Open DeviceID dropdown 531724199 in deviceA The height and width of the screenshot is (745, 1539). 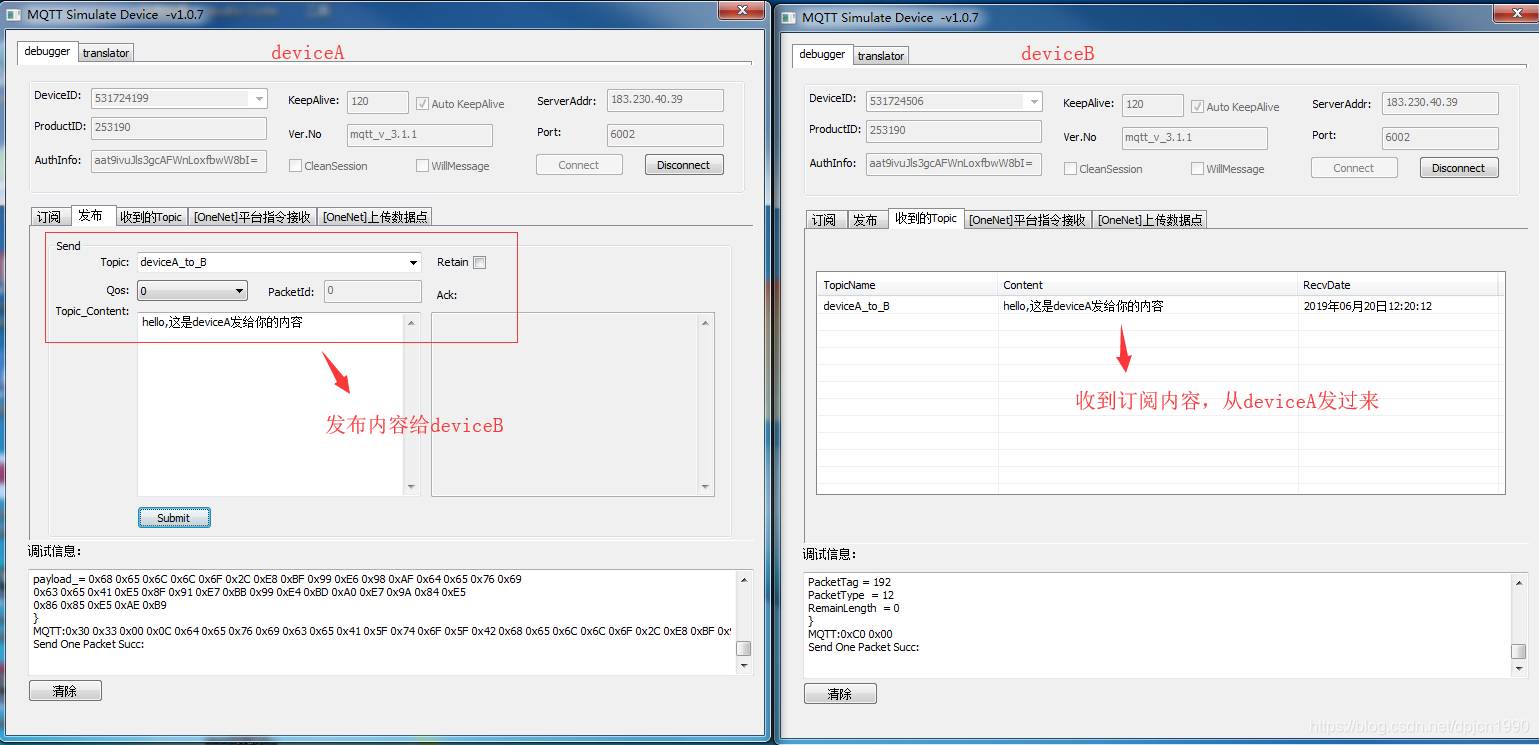(x=259, y=98)
